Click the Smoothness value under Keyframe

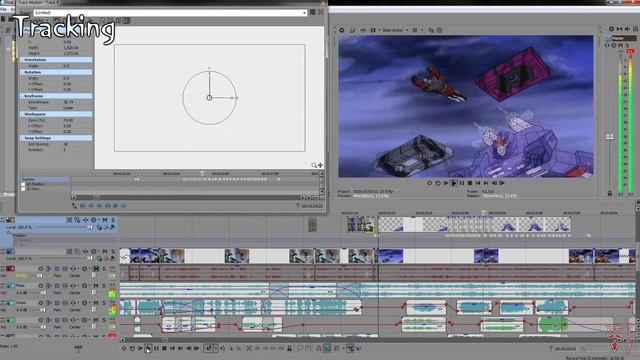click(x=68, y=102)
